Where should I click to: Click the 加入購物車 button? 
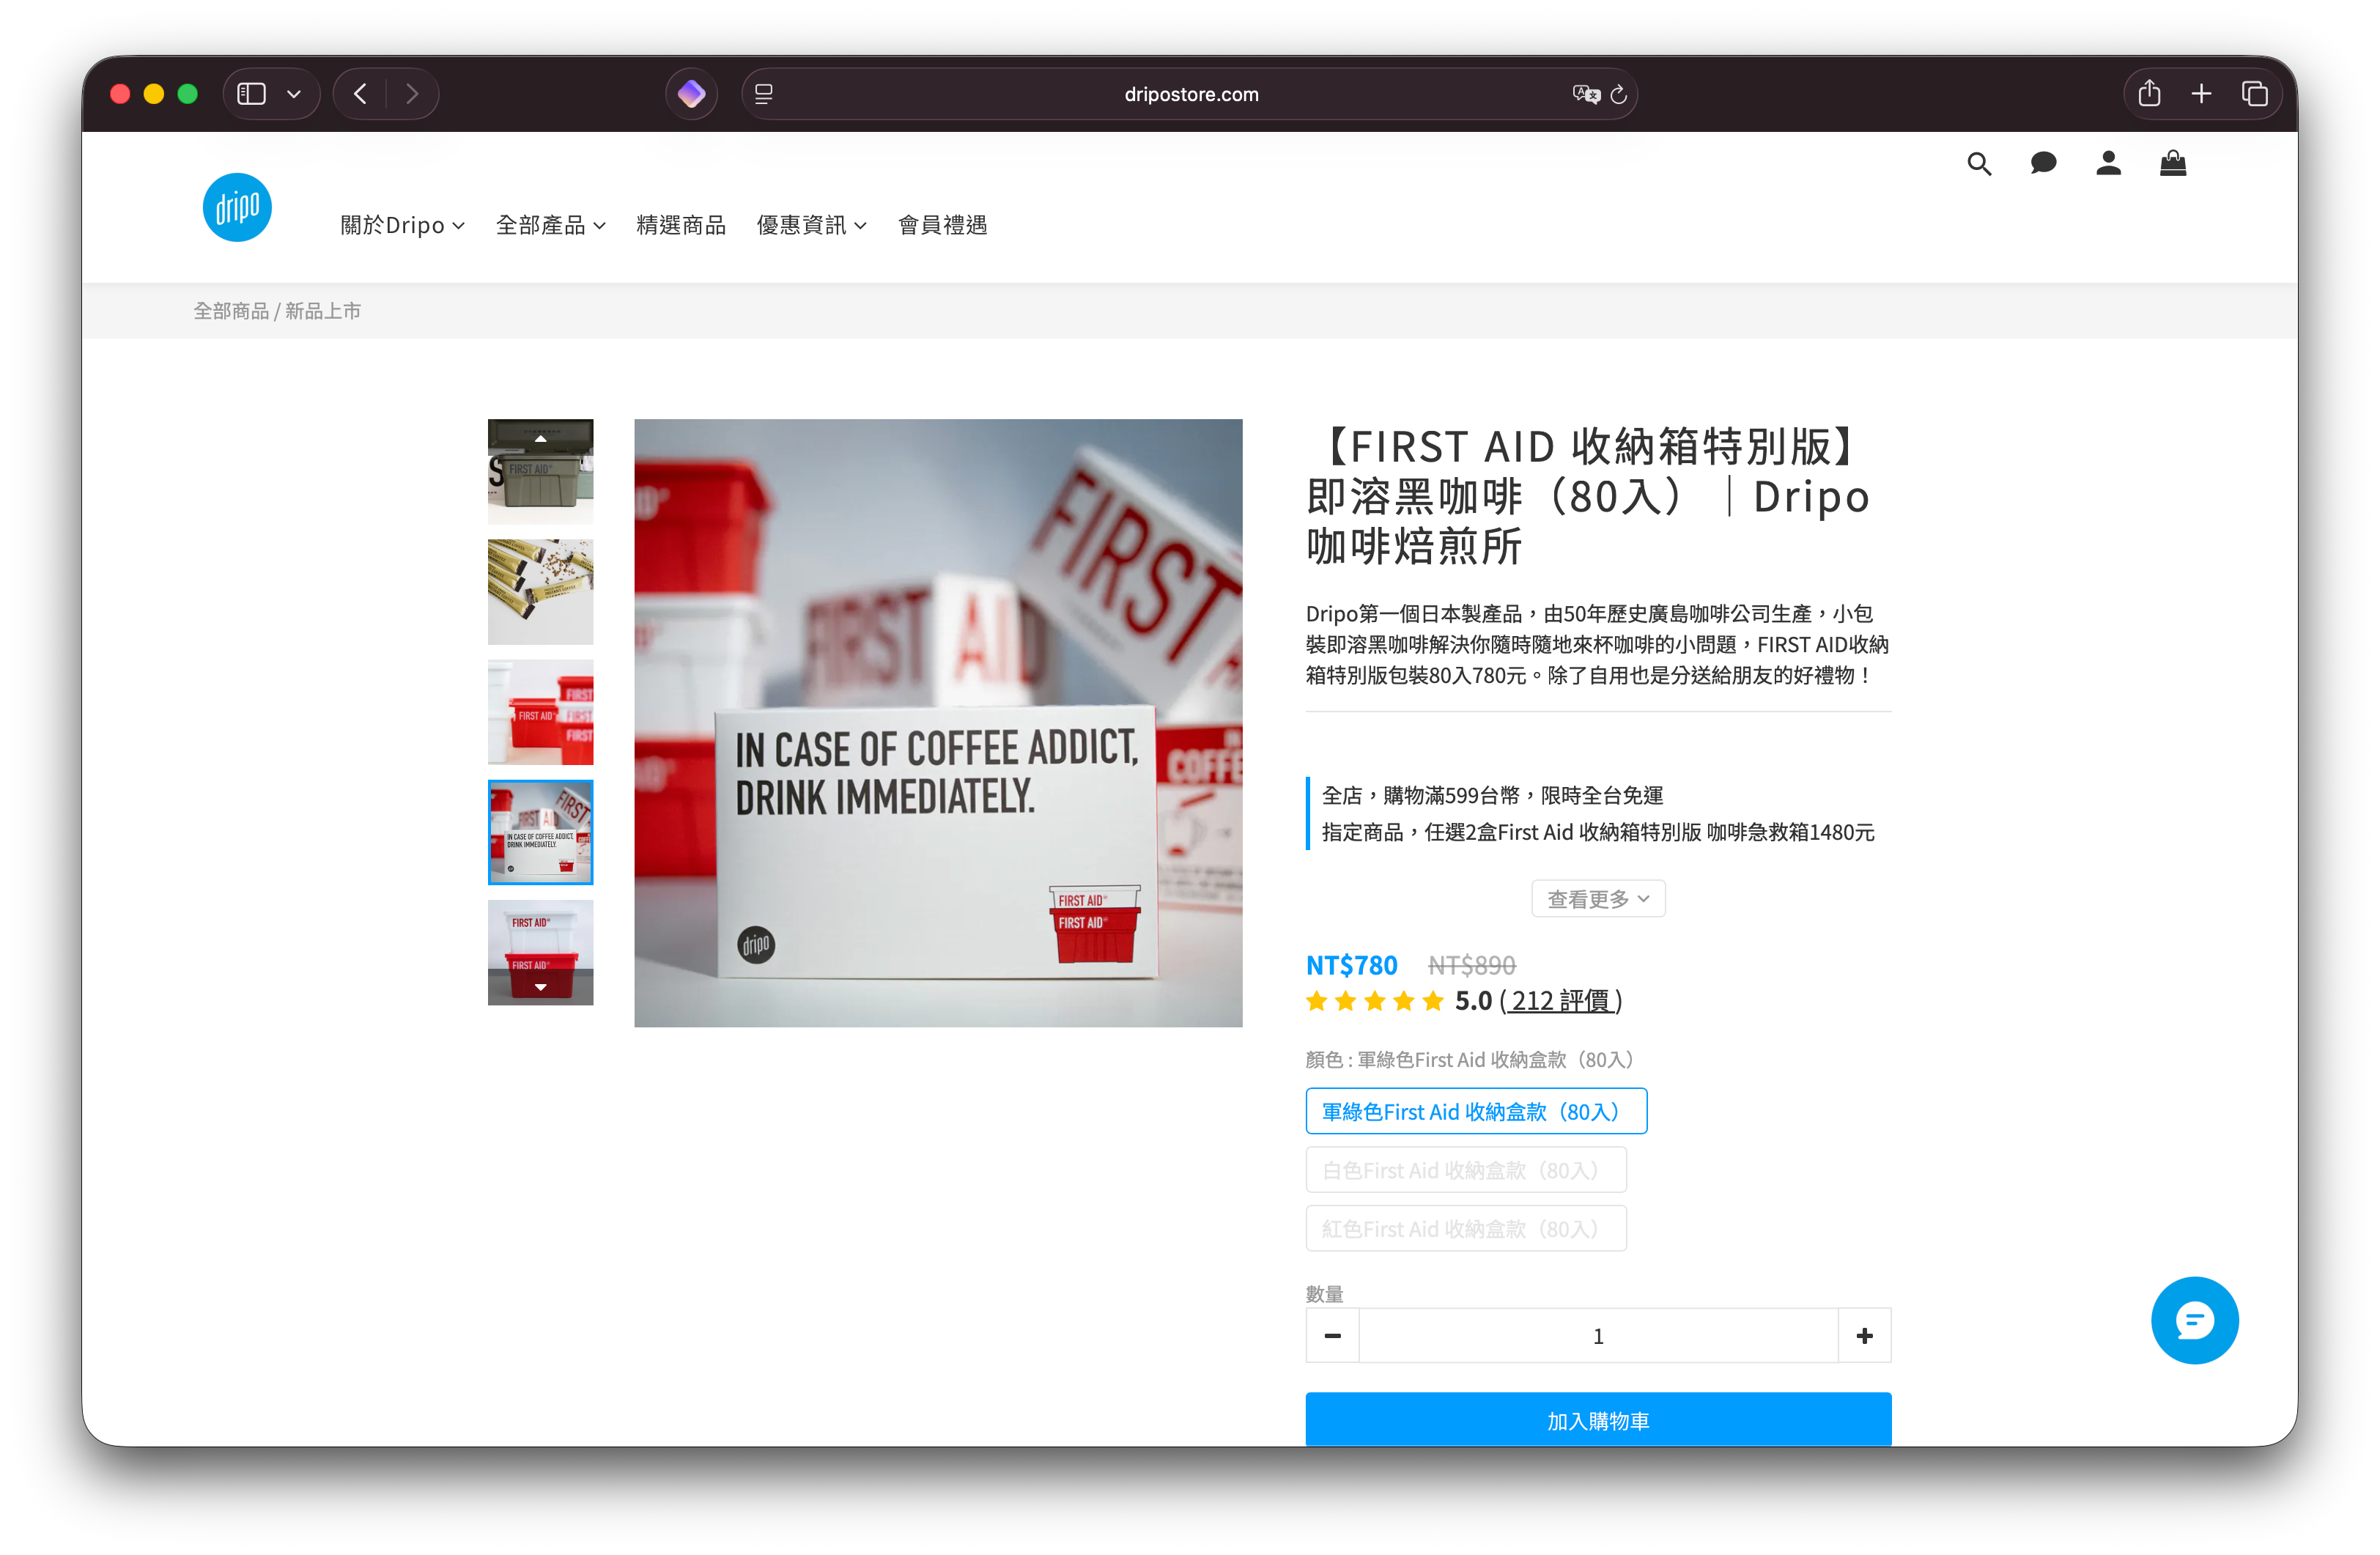pos(1597,1420)
